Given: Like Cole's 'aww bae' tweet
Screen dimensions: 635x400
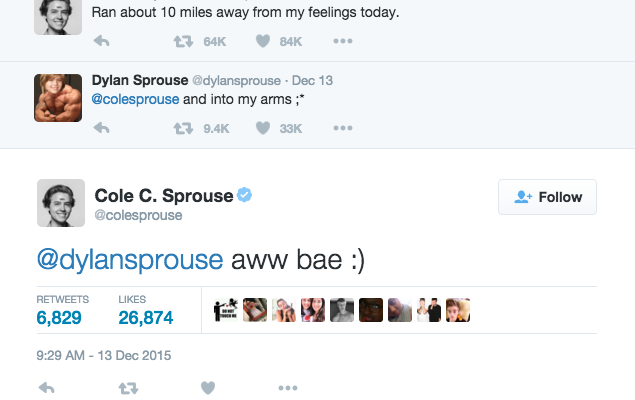Looking at the screenshot, I should (207, 388).
